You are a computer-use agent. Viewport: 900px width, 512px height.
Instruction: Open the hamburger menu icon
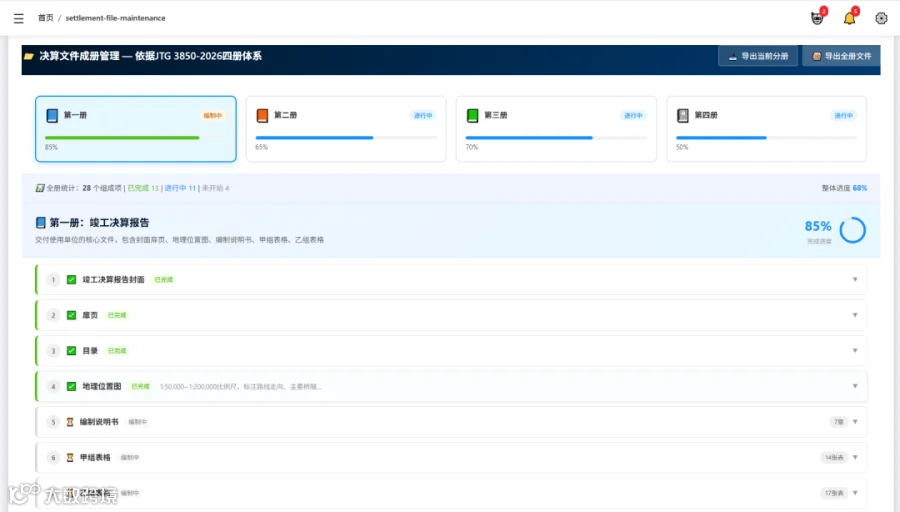tap(18, 18)
